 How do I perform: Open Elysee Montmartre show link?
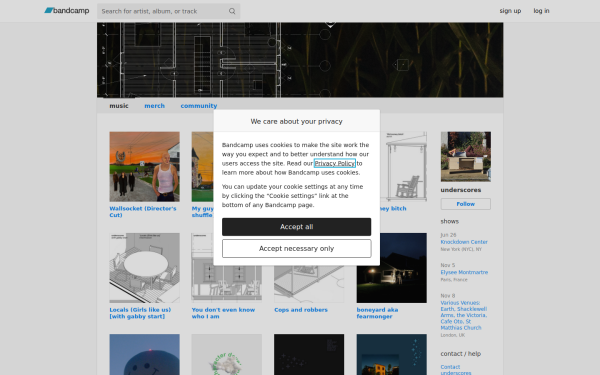pyautogui.click(x=464, y=272)
